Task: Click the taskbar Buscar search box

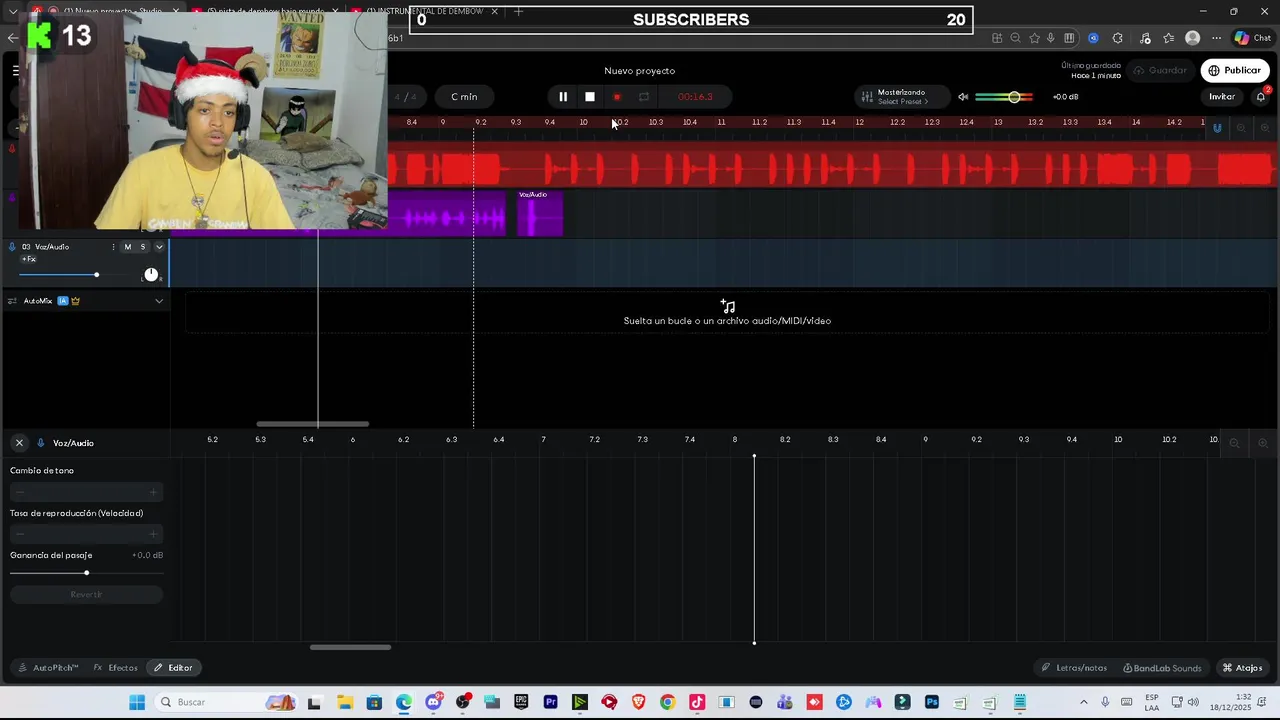Action: pyautogui.click(x=228, y=702)
